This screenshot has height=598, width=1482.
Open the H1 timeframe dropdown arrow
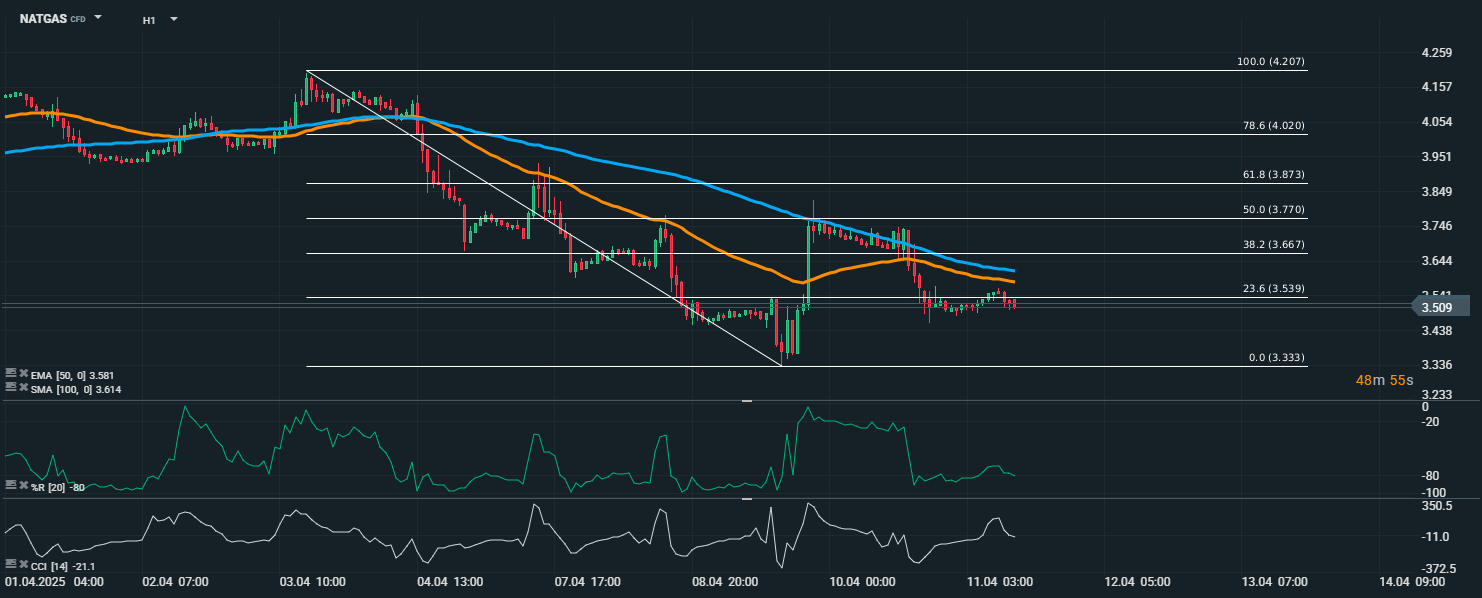[174, 19]
